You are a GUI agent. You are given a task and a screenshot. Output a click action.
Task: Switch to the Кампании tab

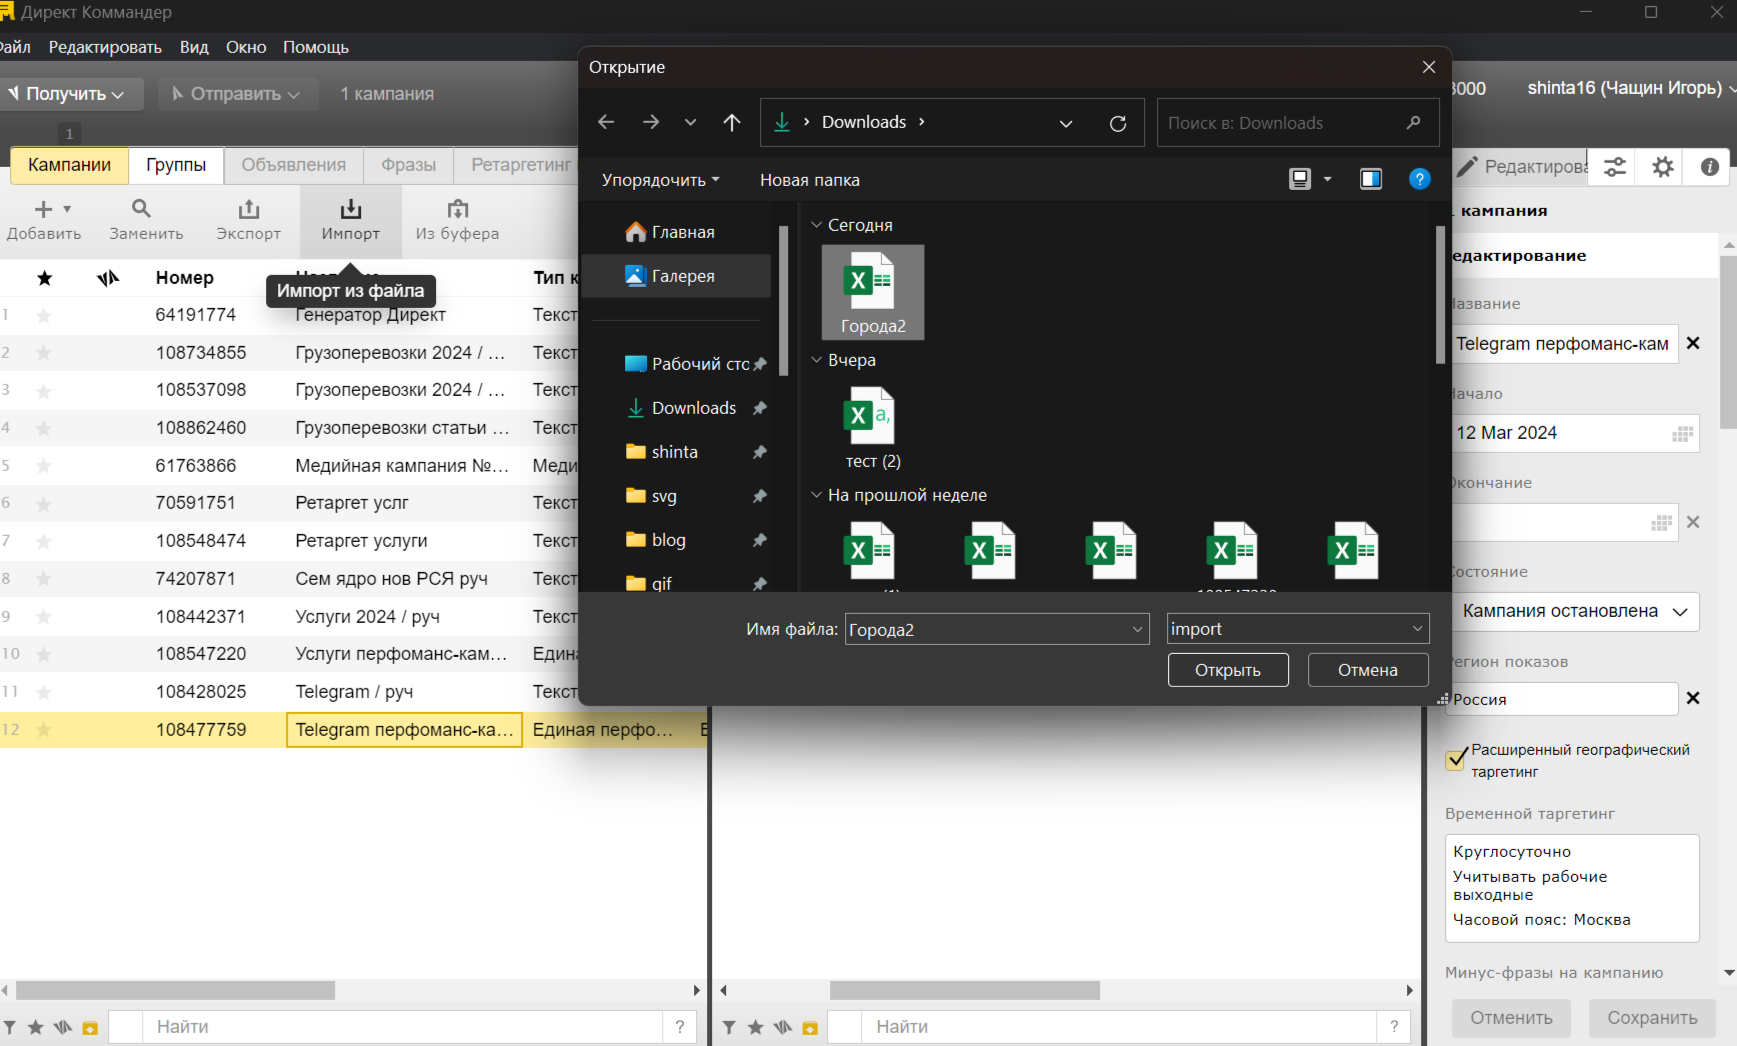pyautogui.click(x=69, y=165)
